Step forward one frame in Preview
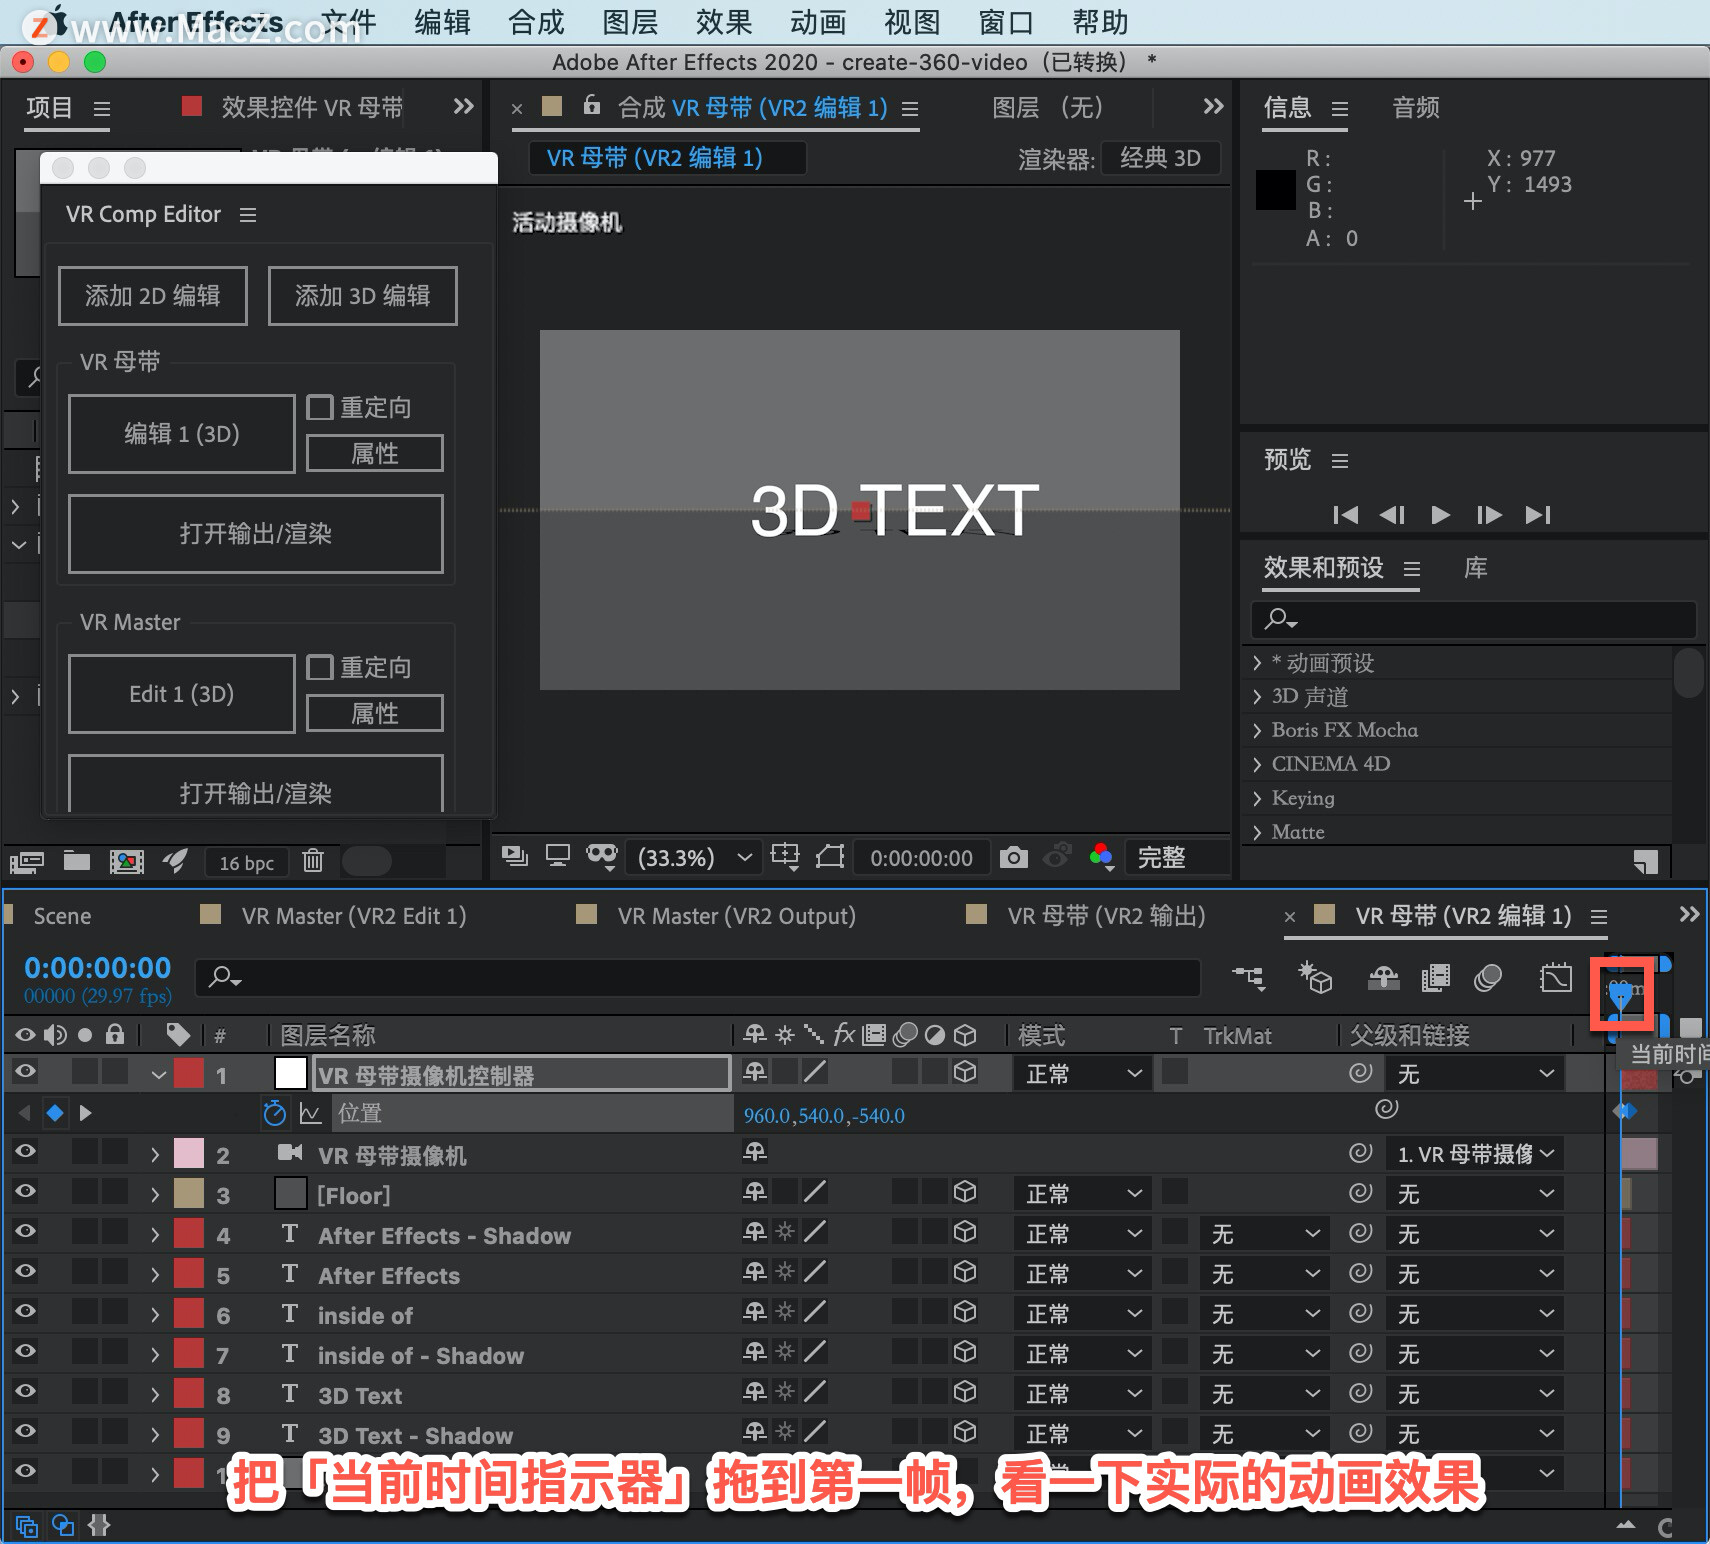The image size is (1710, 1544). [1489, 515]
